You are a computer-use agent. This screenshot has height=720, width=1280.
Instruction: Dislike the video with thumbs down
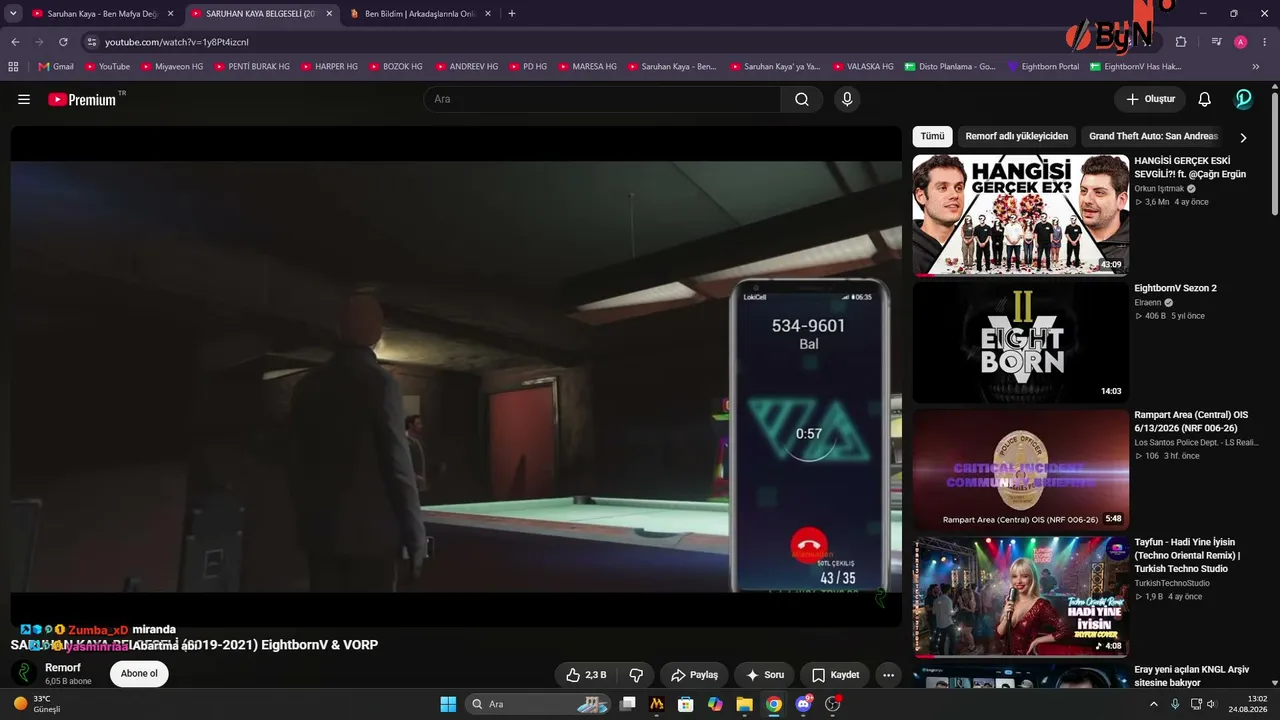636,675
